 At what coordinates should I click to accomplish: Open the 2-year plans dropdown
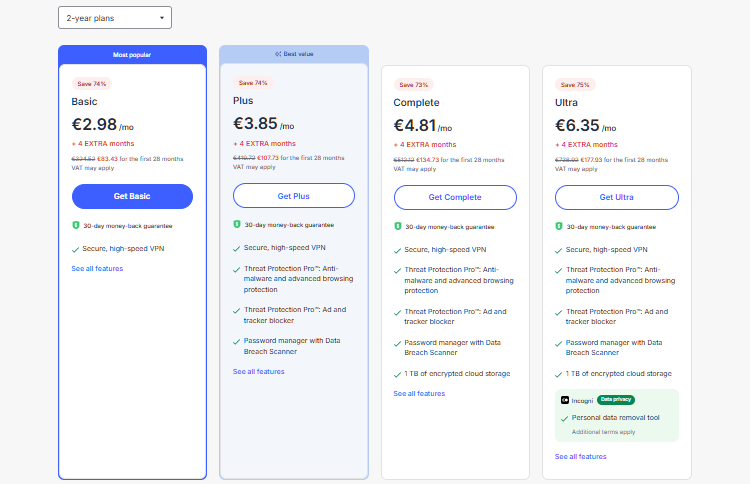[x=115, y=18]
